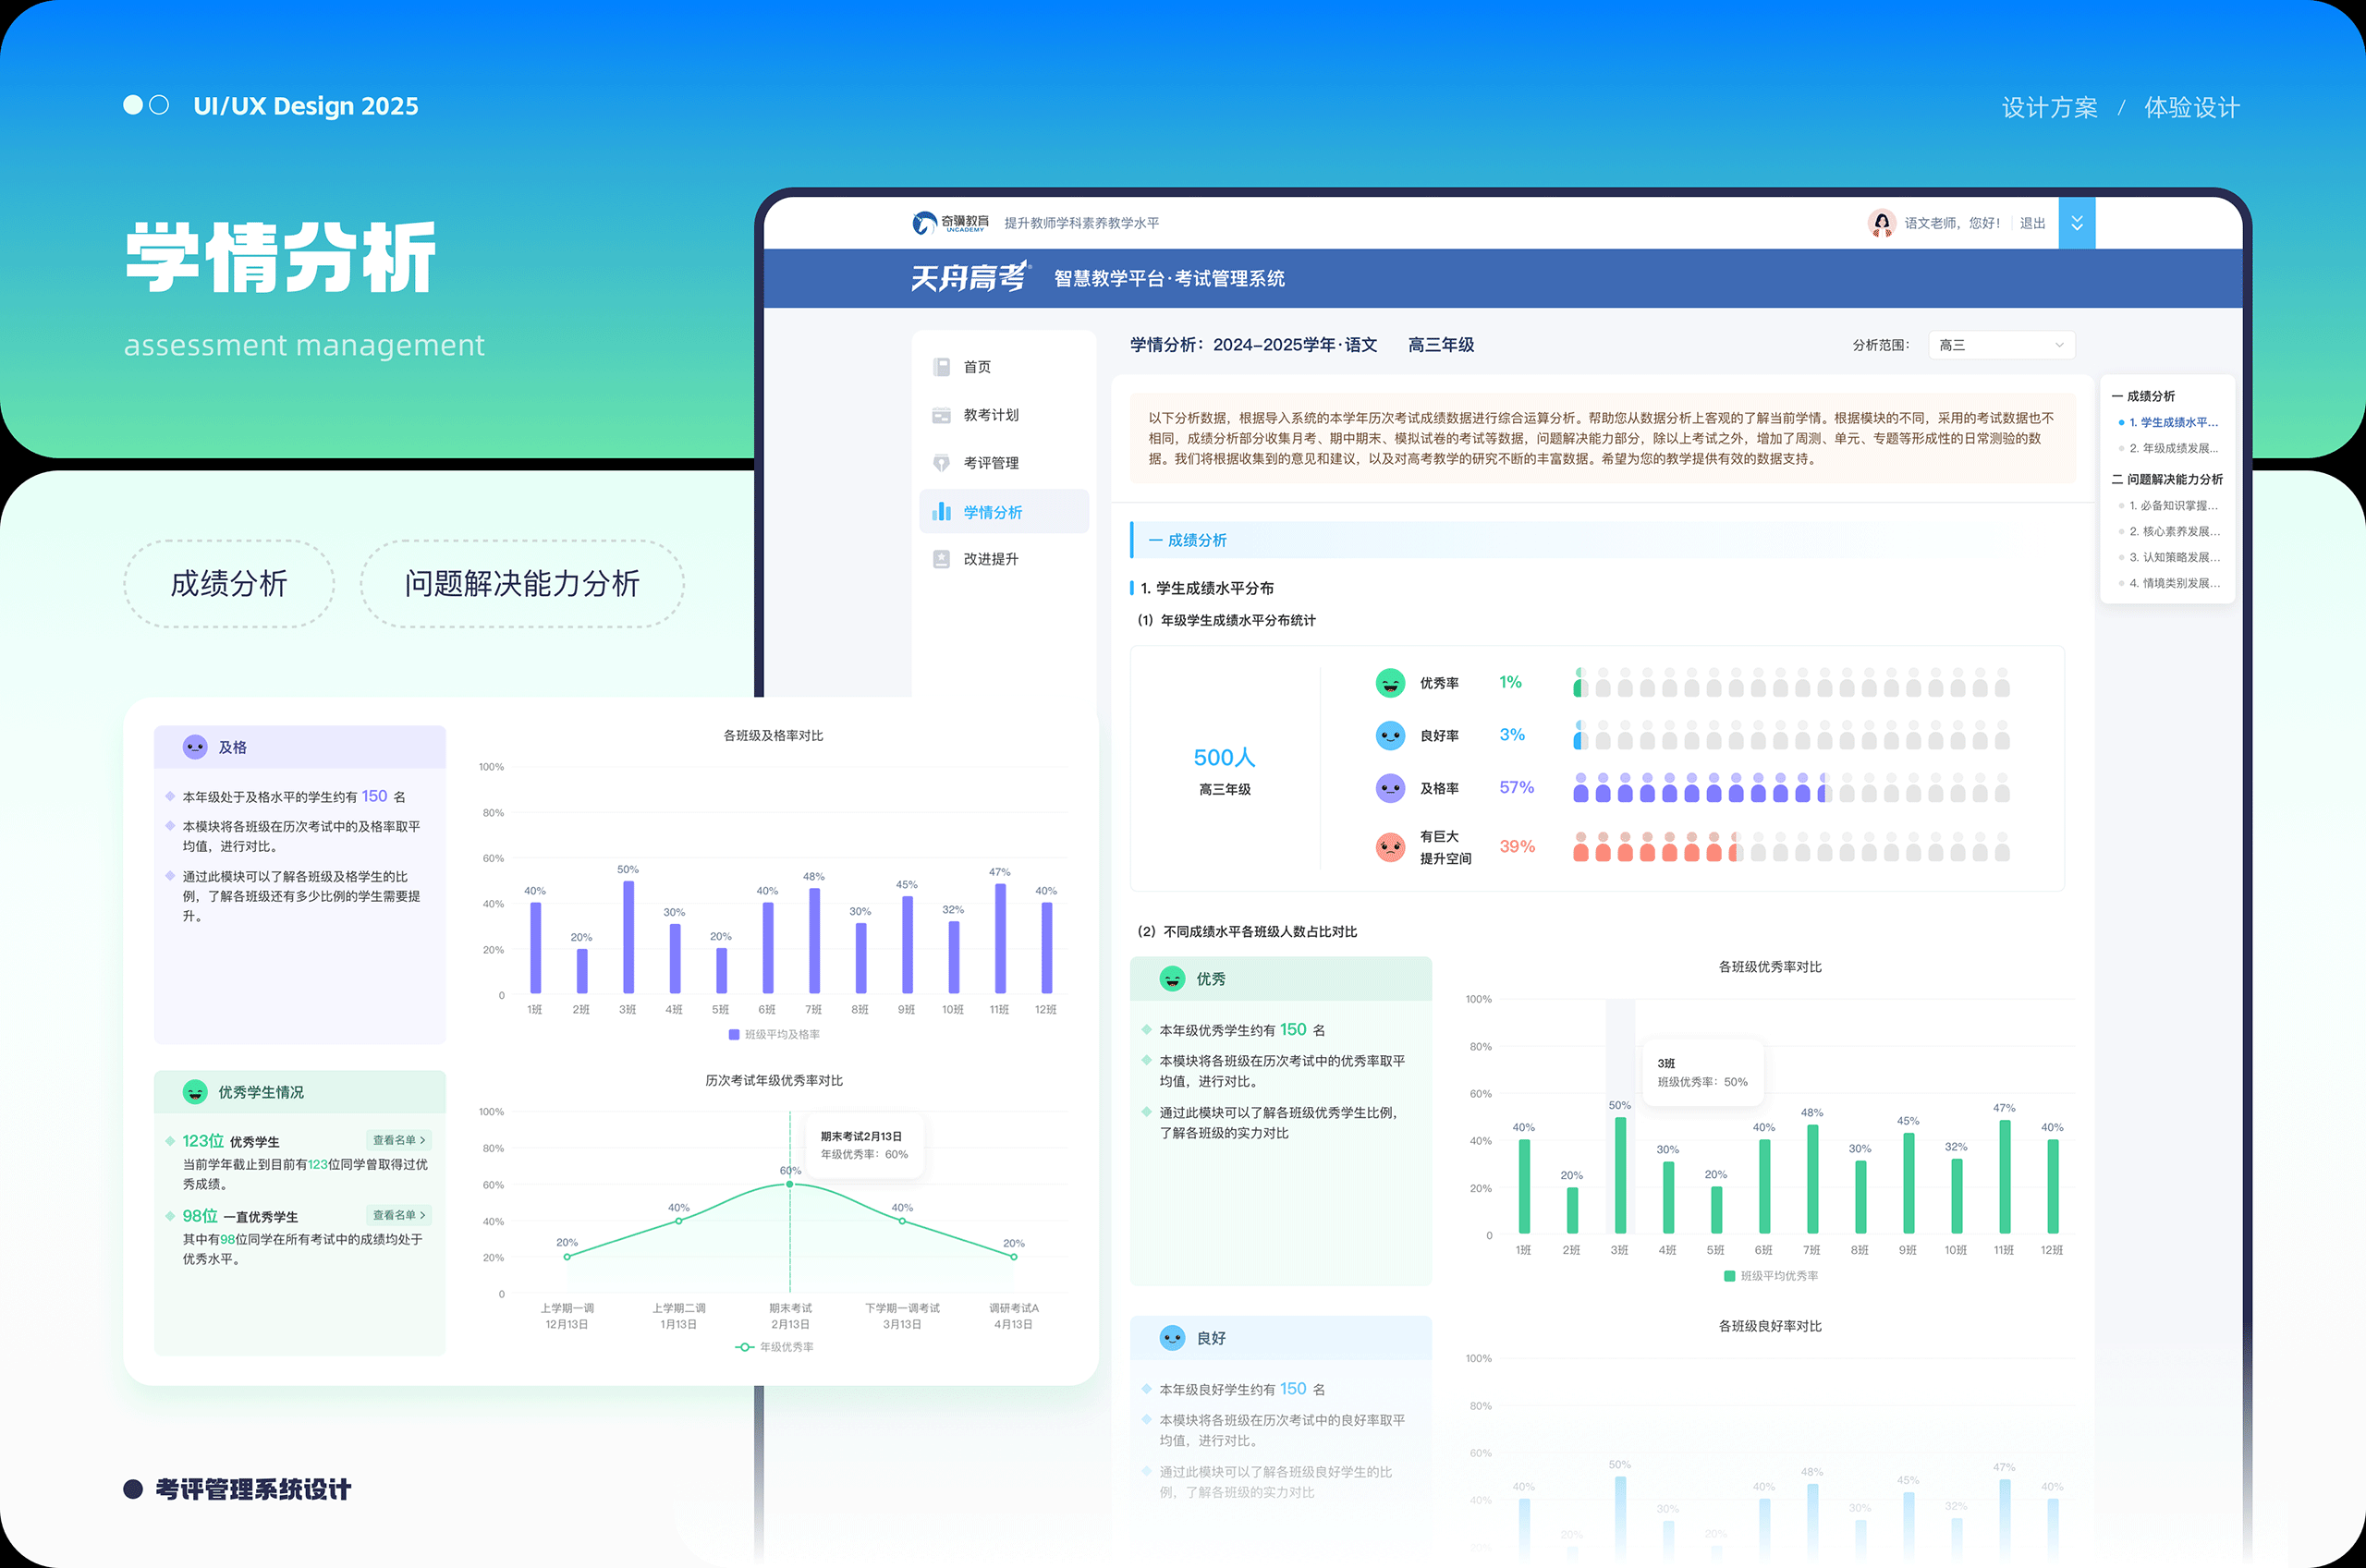This screenshot has height=1568, width=2366.
Task: Toggle the 班级平均优秀率 legend item
Action: [1771, 1276]
